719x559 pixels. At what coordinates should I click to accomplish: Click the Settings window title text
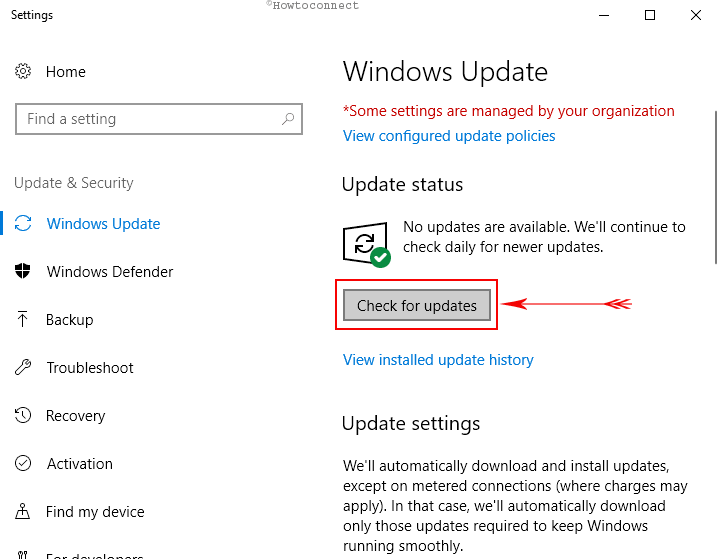click(x=32, y=15)
